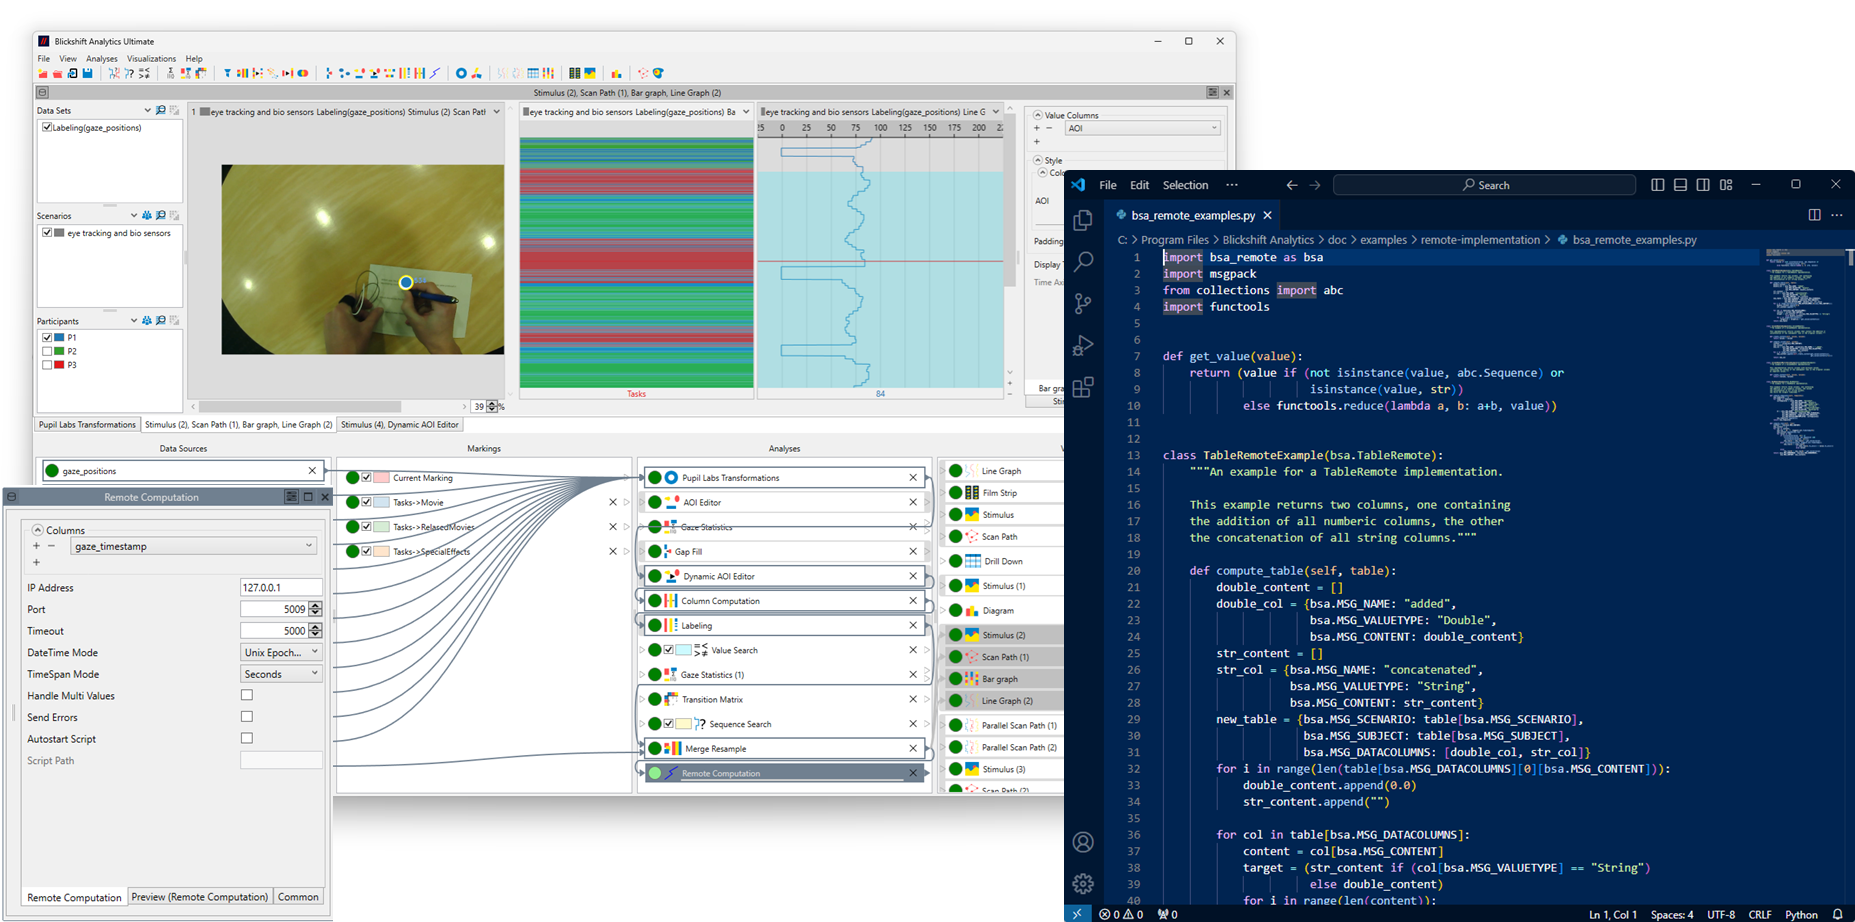This screenshot has height=922, width=1855.
Task: Click the Python language mode in status bar
Action: coord(1801,914)
